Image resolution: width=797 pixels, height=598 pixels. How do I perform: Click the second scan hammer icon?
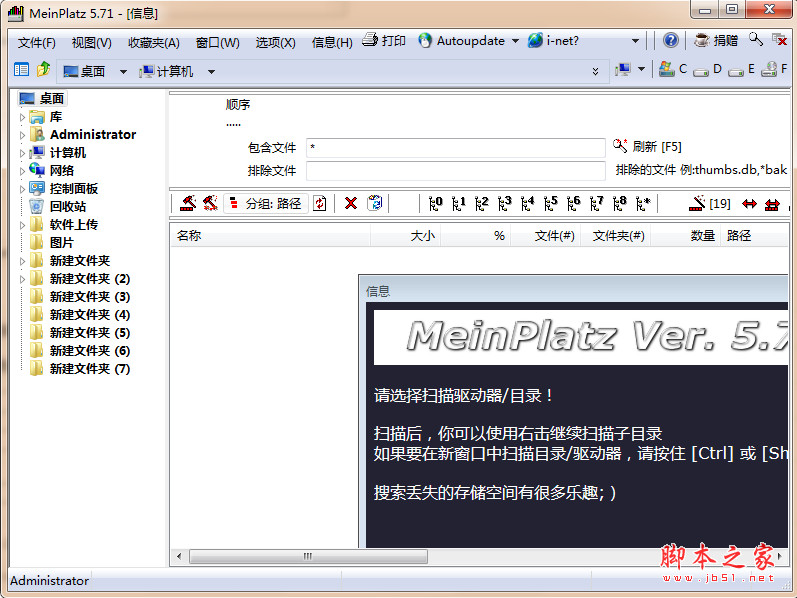coord(210,203)
